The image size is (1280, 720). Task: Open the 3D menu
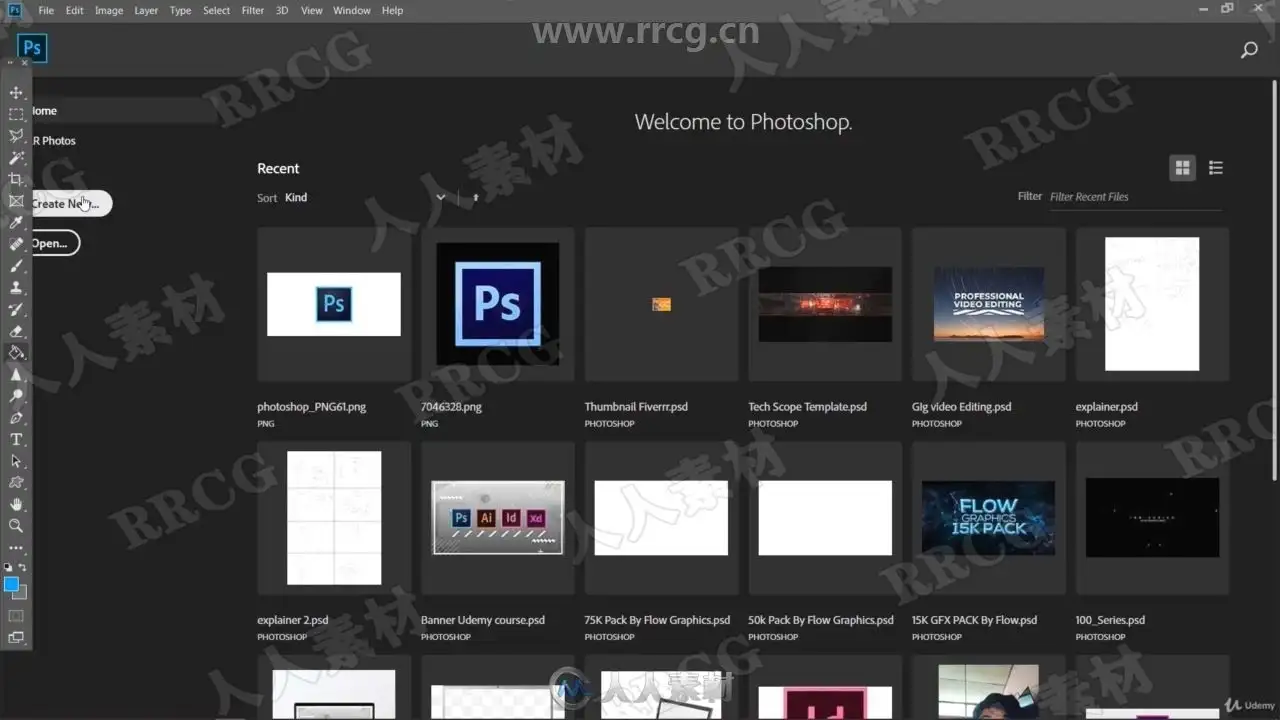click(282, 10)
